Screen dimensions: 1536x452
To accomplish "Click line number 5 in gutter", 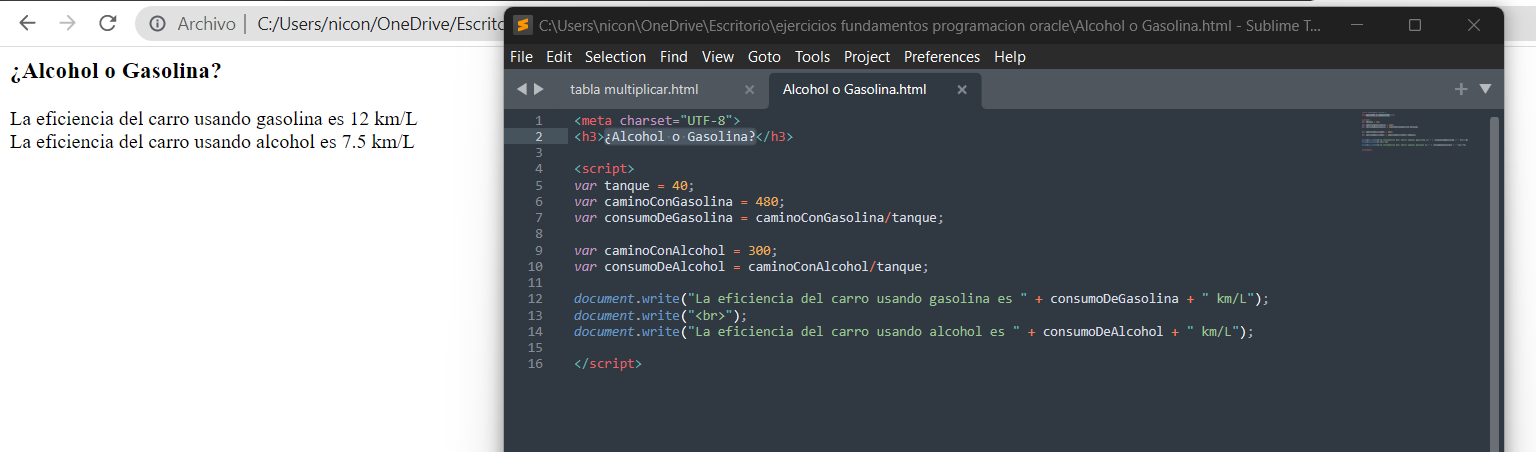I will pos(539,185).
